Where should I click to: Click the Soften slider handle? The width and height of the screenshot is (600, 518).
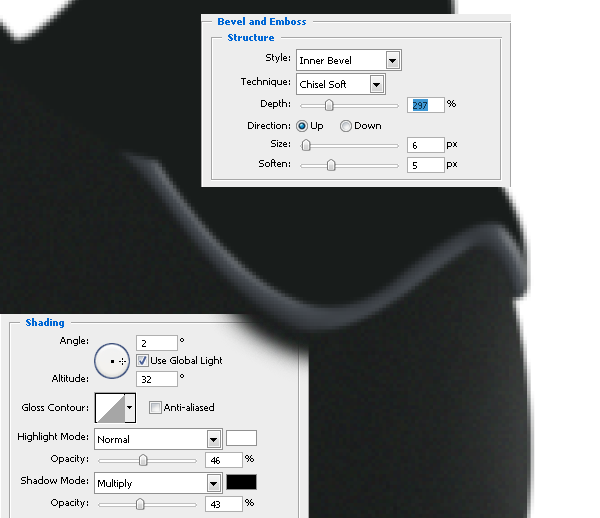[331, 165]
